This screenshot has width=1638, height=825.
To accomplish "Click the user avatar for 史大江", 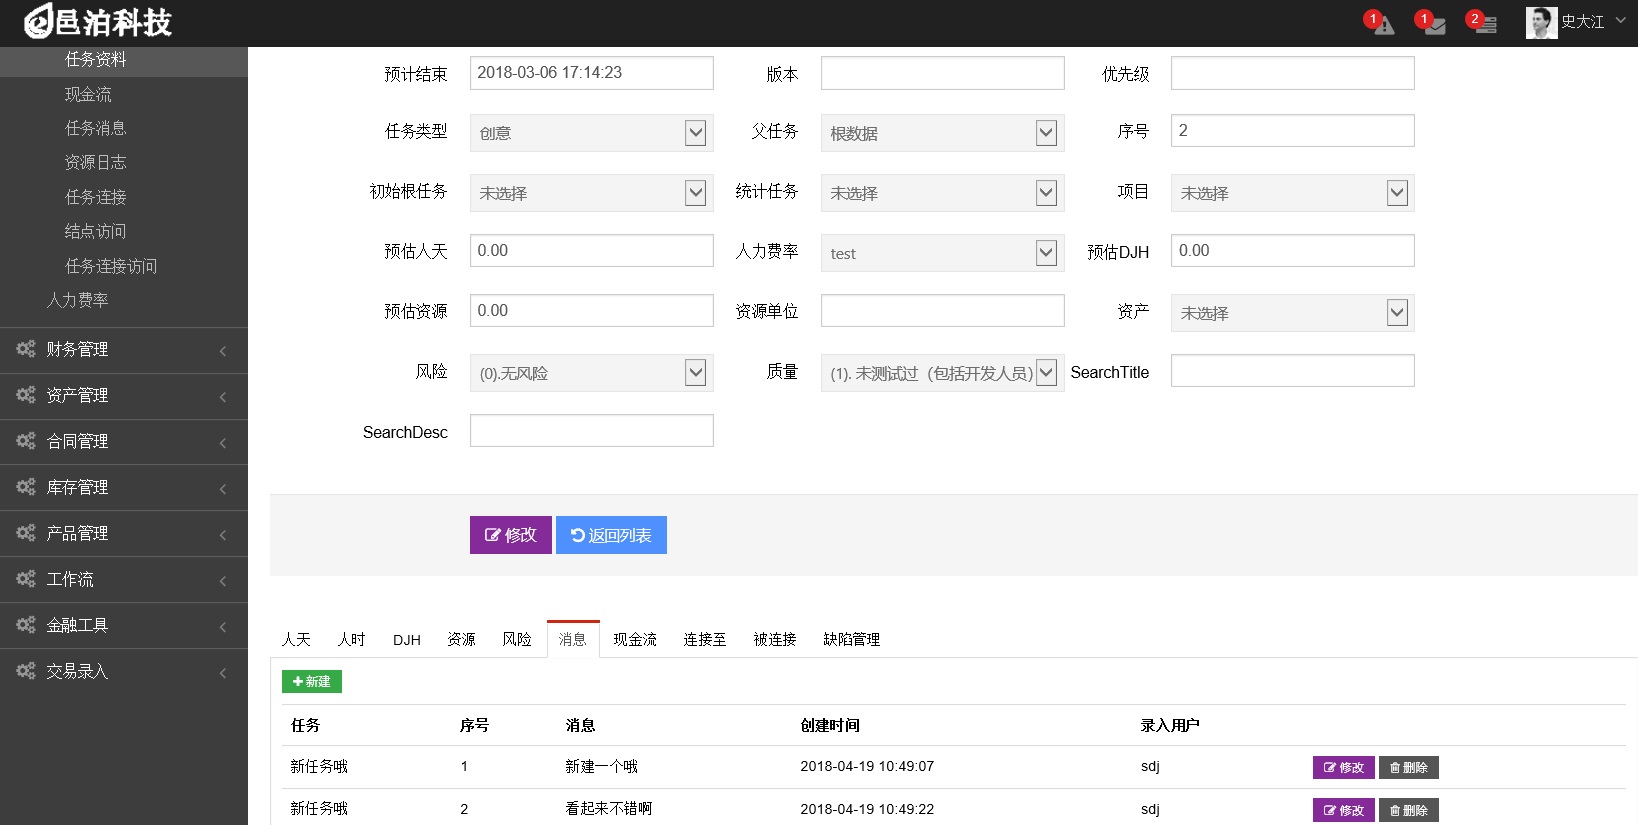I will 1541,22.
